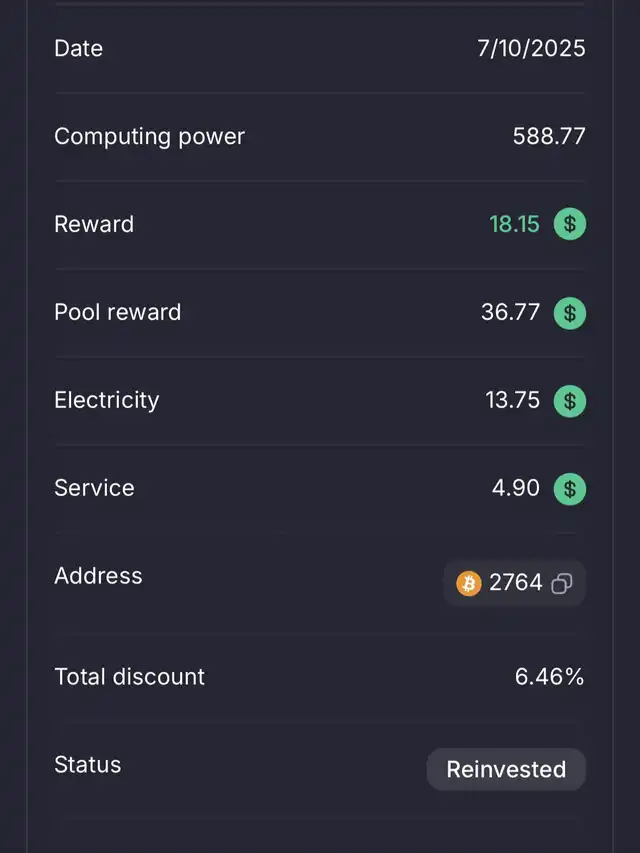Tap the Total discount label

coord(129,677)
